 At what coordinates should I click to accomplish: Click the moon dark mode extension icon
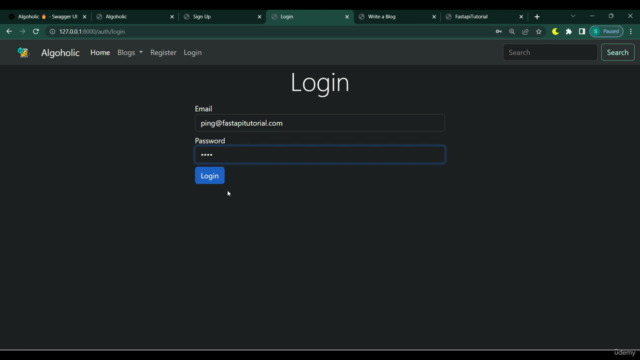point(555,31)
